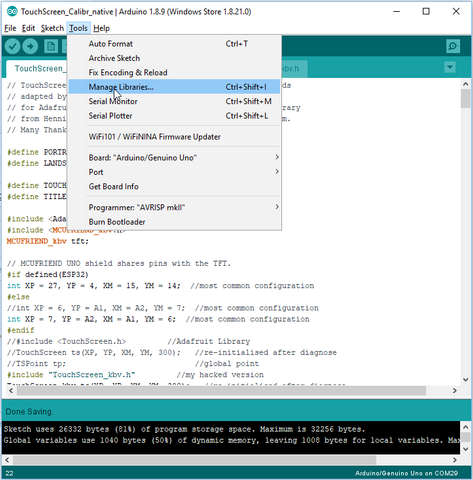Launch WiFi101 / WiFiNINA Firmware Updater
This screenshot has width=473, height=480.
pos(175,137)
